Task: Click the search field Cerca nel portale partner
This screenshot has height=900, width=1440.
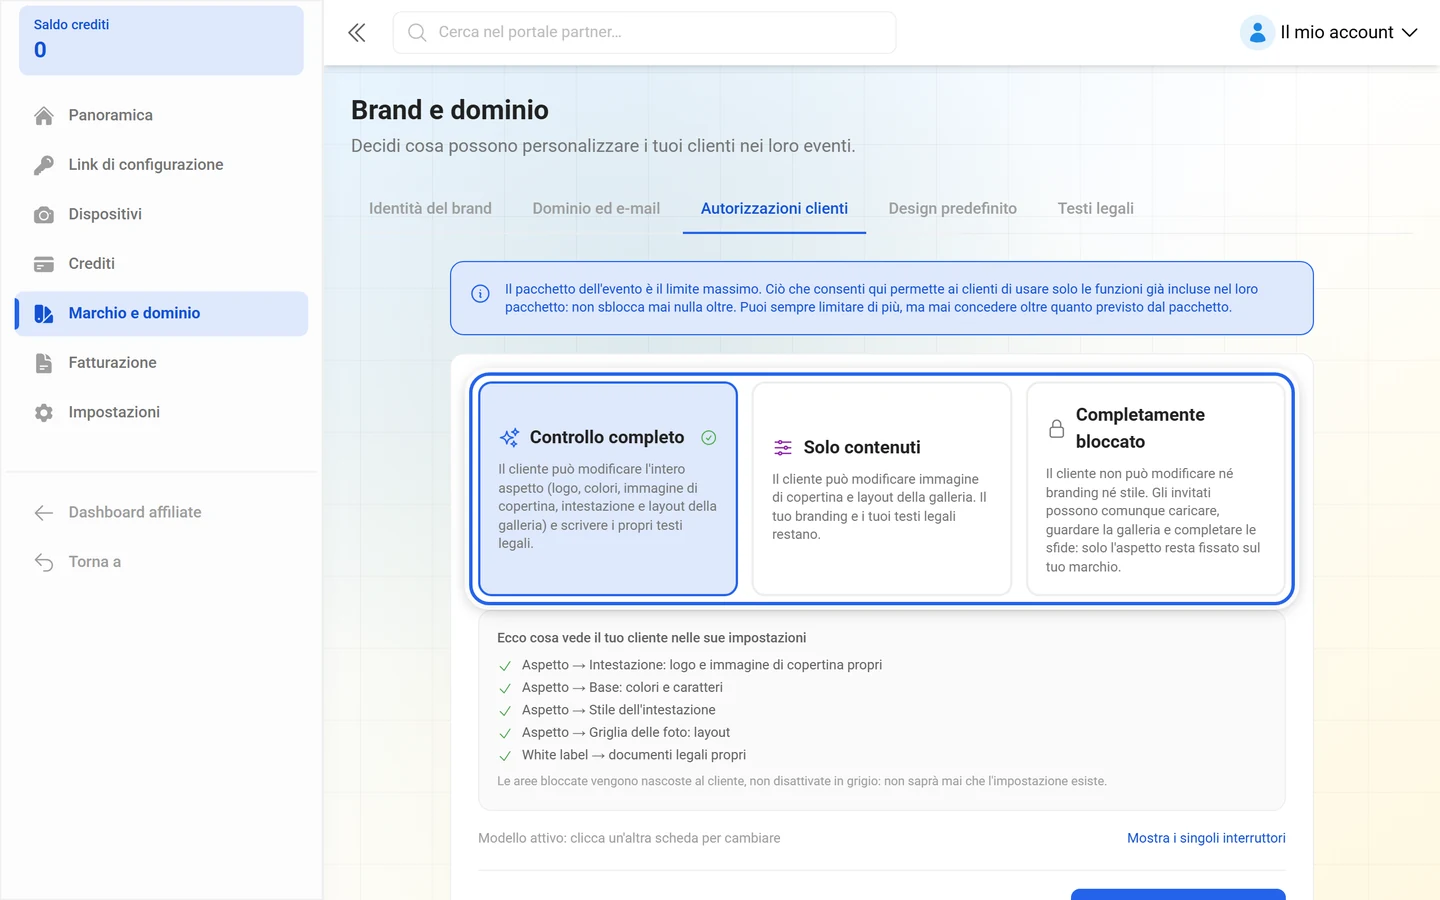Action: (644, 33)
